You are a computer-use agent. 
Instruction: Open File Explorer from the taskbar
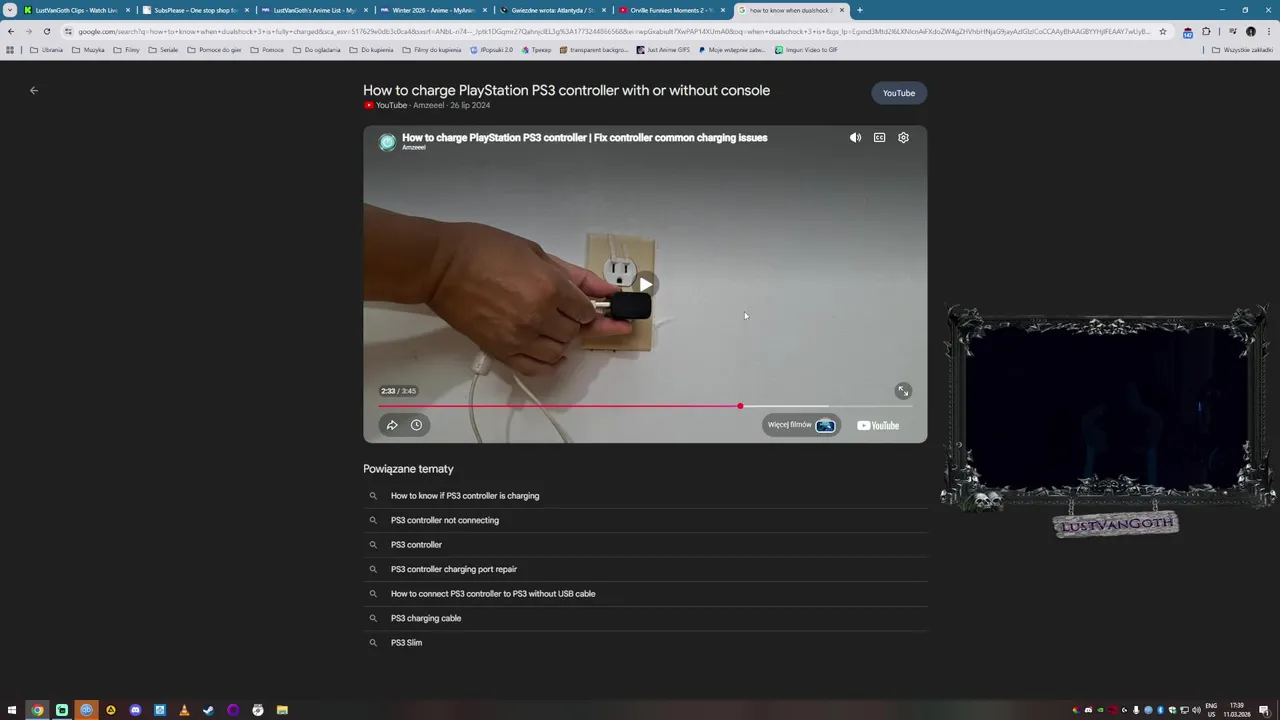pyautogui.click(x=282, y=710)
